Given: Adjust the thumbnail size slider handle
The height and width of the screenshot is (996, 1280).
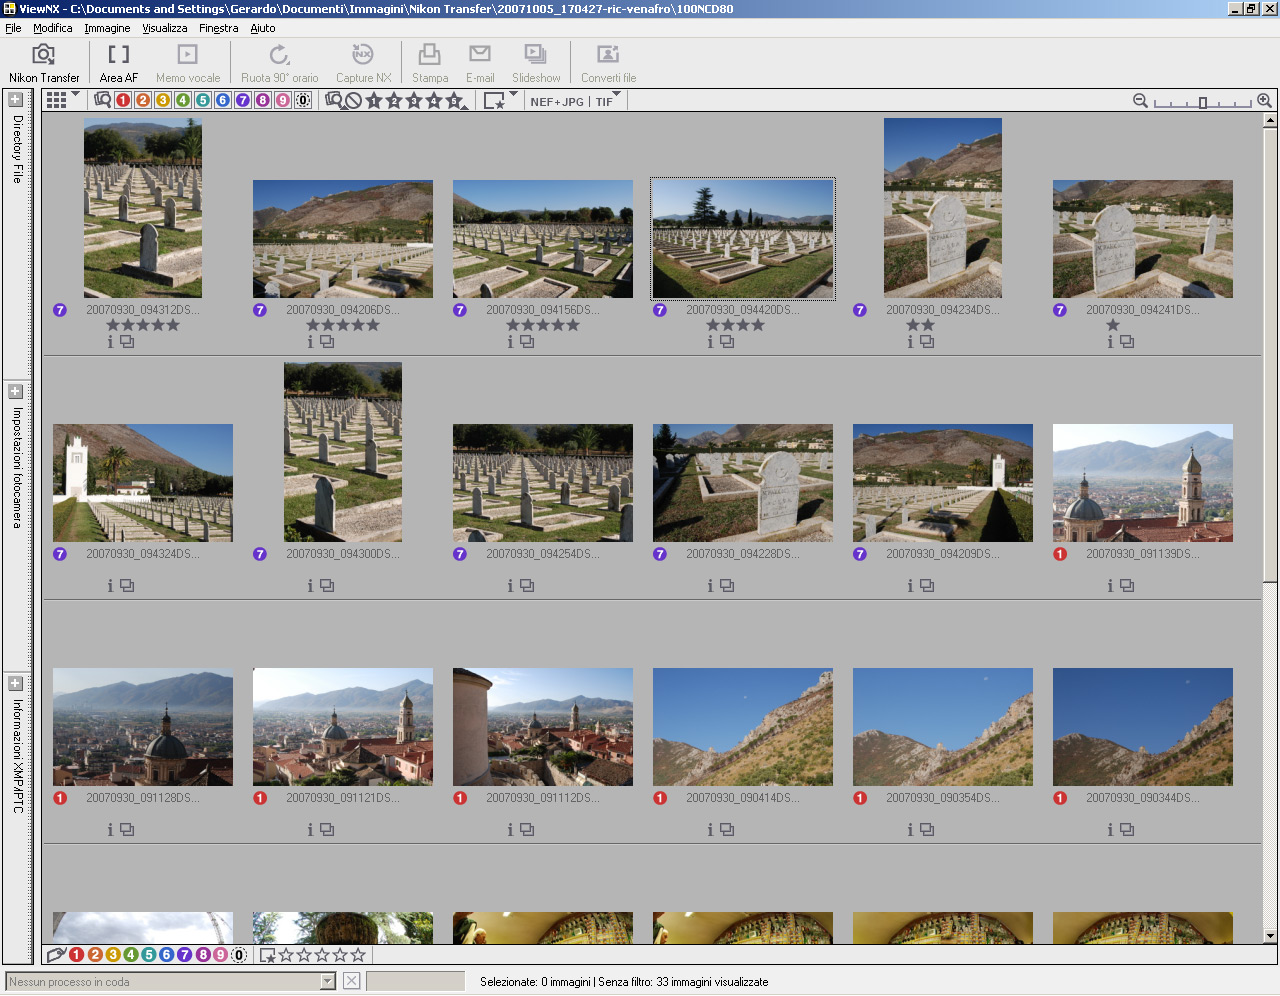Looking at the screenshot, I should [1203, 102].
